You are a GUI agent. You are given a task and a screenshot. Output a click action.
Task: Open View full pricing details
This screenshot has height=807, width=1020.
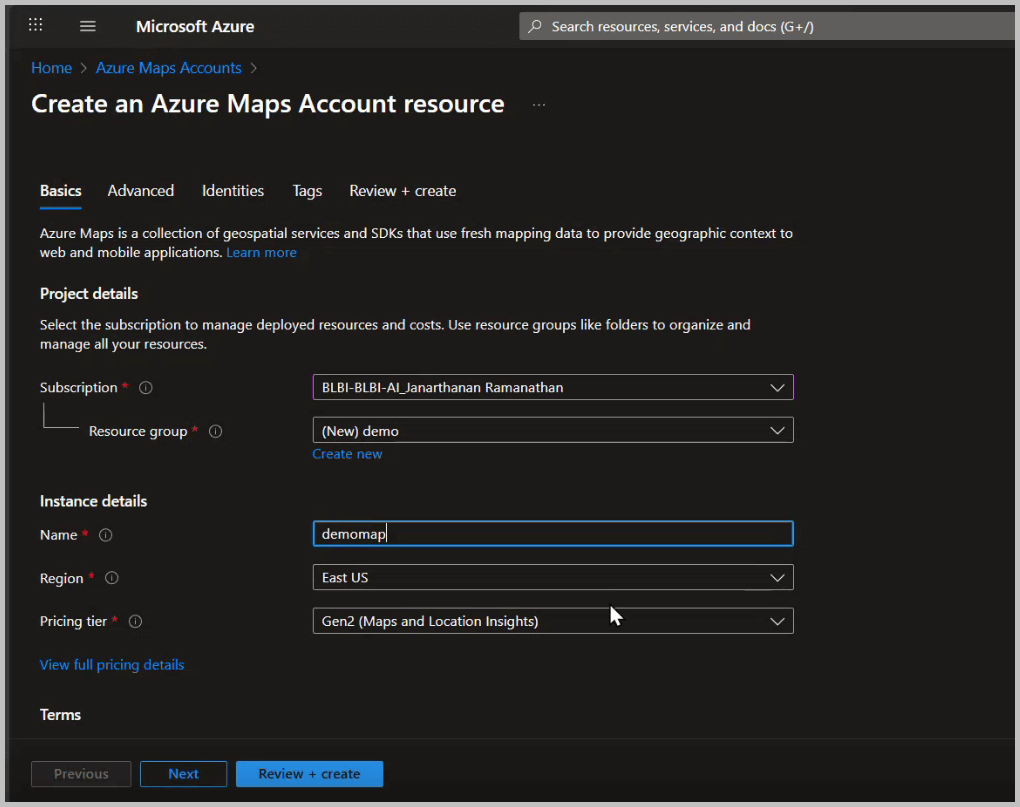[111, 664]
